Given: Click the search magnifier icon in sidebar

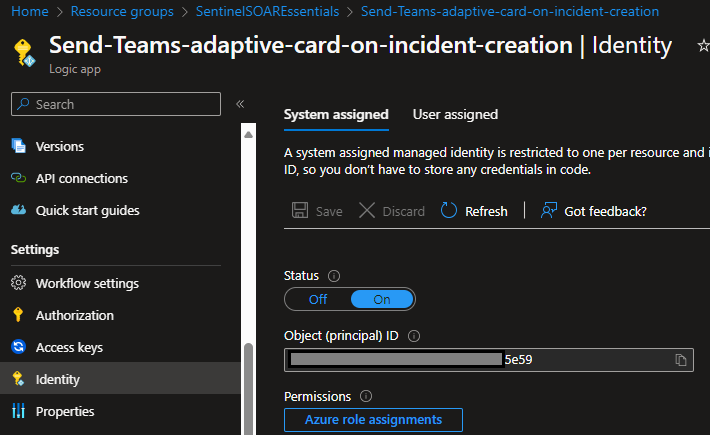Looking at the screenshot, I should coord(23,104).
